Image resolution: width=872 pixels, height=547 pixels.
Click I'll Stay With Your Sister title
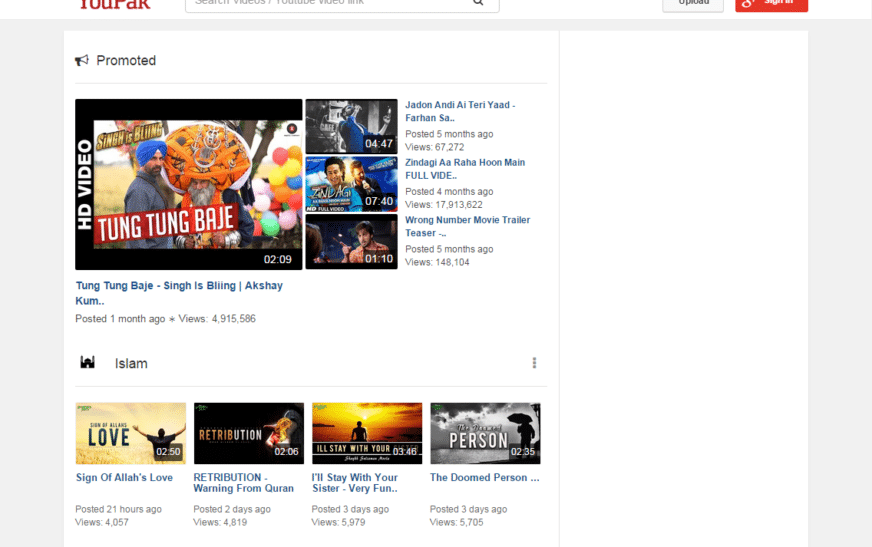pos(355,483)
